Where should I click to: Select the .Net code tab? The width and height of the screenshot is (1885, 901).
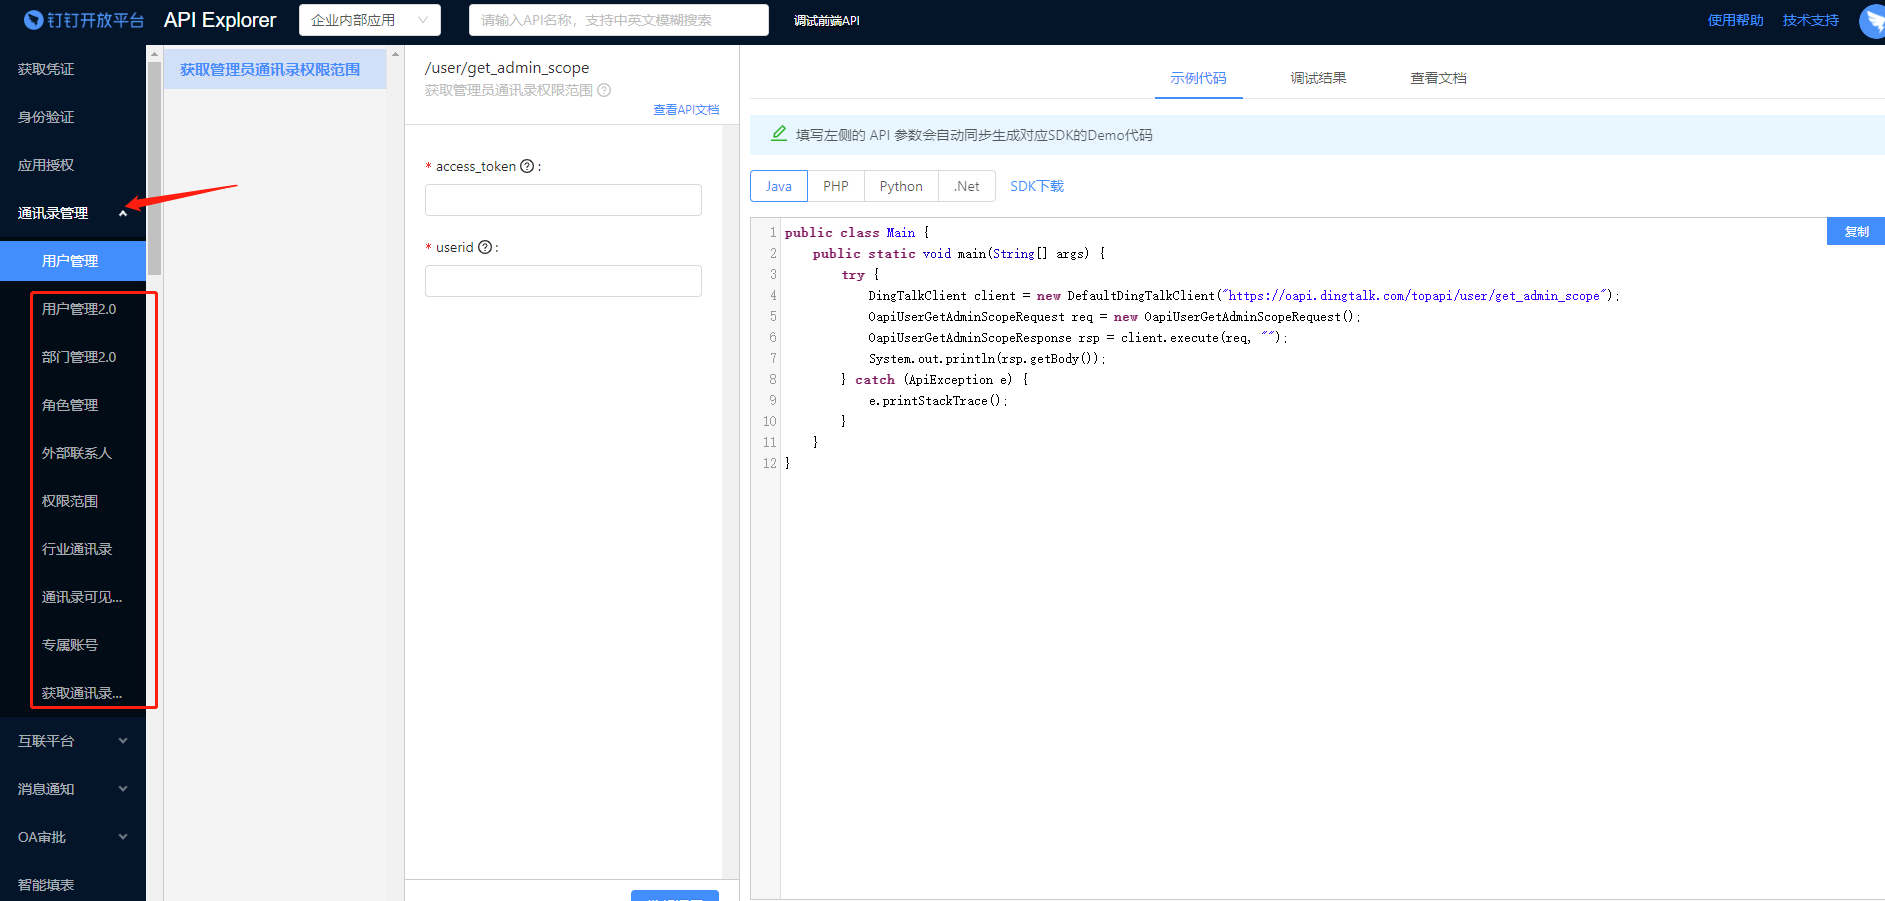tap(967, 186)
